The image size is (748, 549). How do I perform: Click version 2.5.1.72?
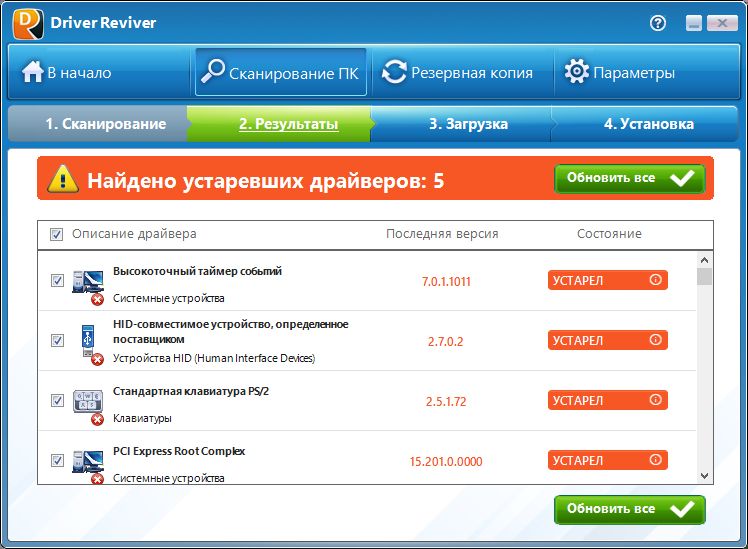pyautogui.click(x=446, y=402)
